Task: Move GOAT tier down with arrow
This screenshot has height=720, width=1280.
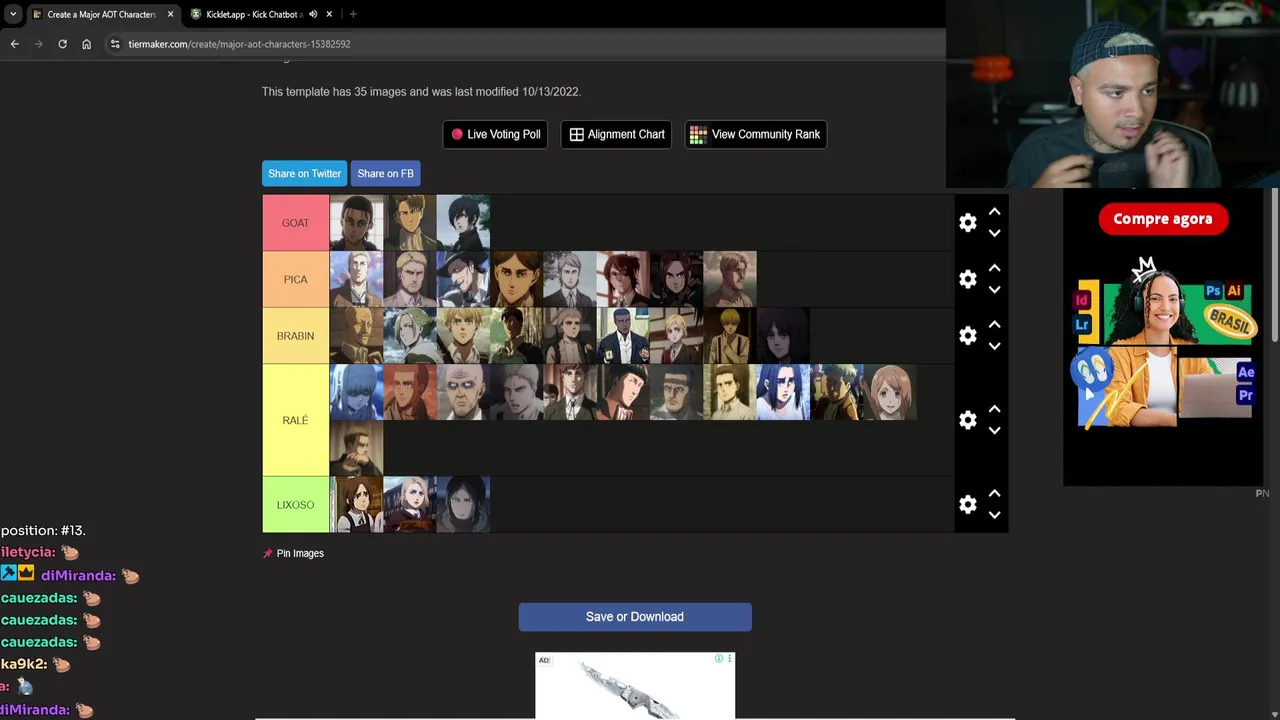Action: point(994,233)
